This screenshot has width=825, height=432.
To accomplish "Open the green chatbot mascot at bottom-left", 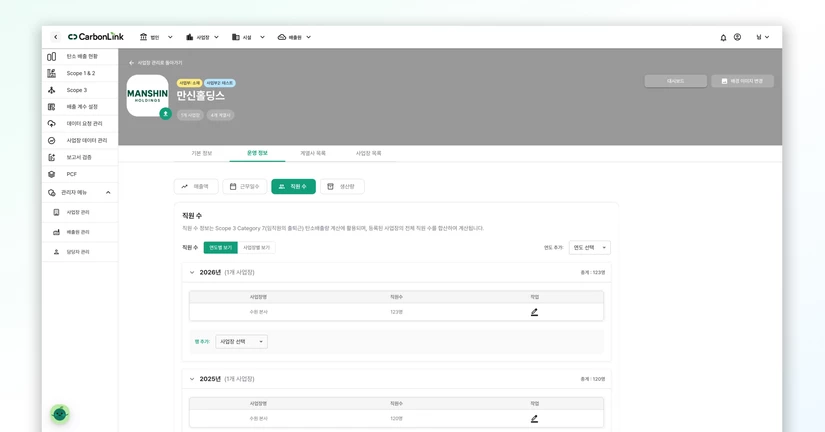I will pos(60,414).
